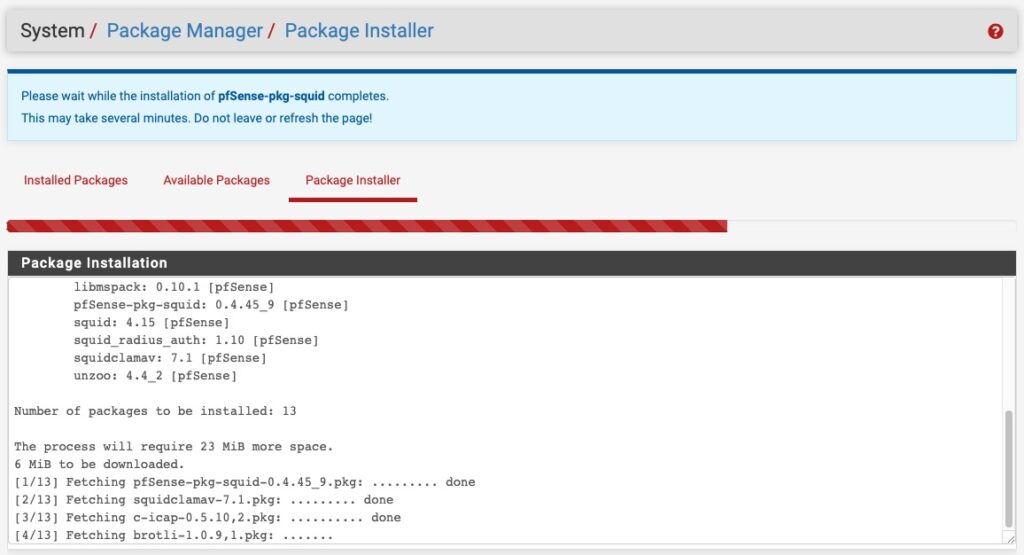Click the '[2/13] Fetching squidclamav-7.1.pkg' line
The image size is (1024, 555).
[x=204, y=500]
